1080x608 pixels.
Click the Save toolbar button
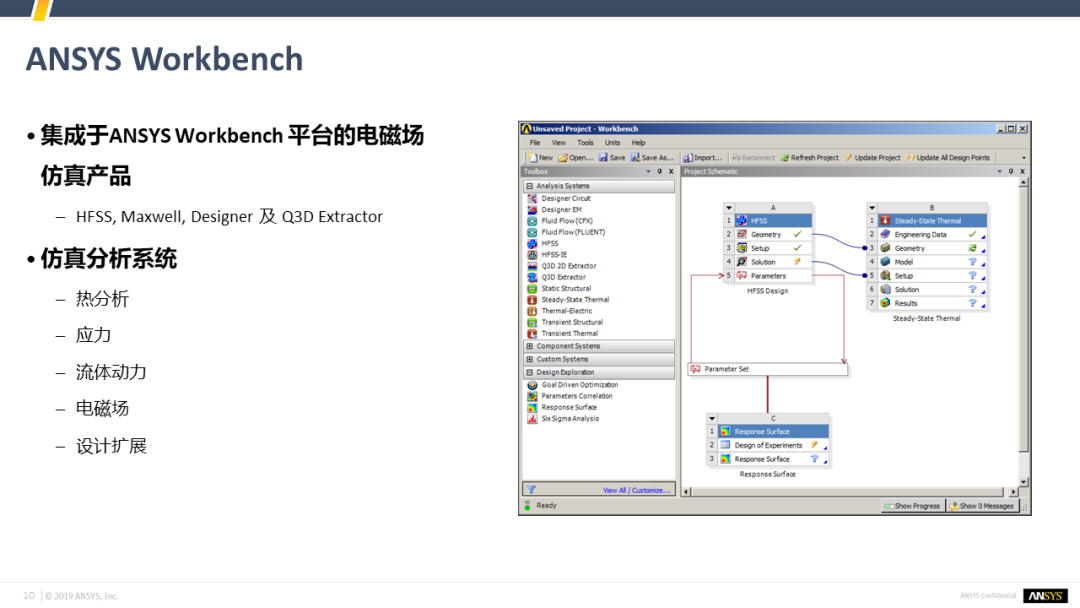click(x=612, y=158)
